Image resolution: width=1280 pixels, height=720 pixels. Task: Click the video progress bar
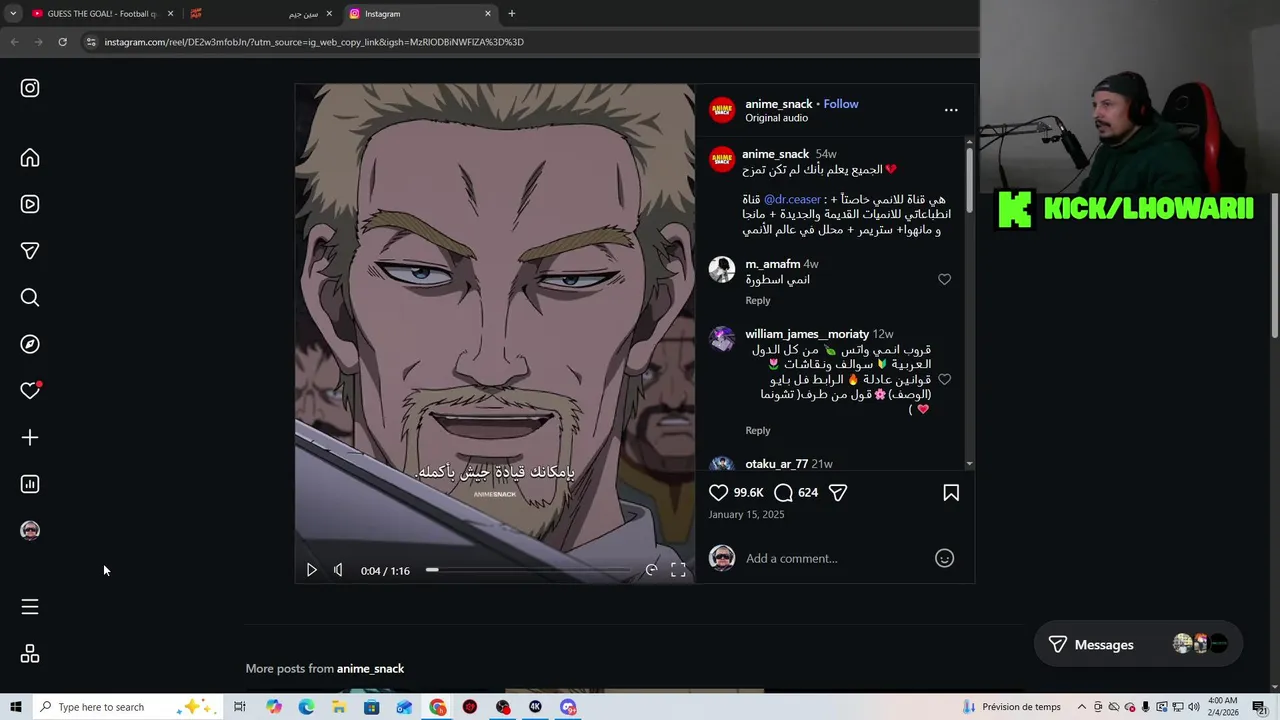click(x=530, y=570)
